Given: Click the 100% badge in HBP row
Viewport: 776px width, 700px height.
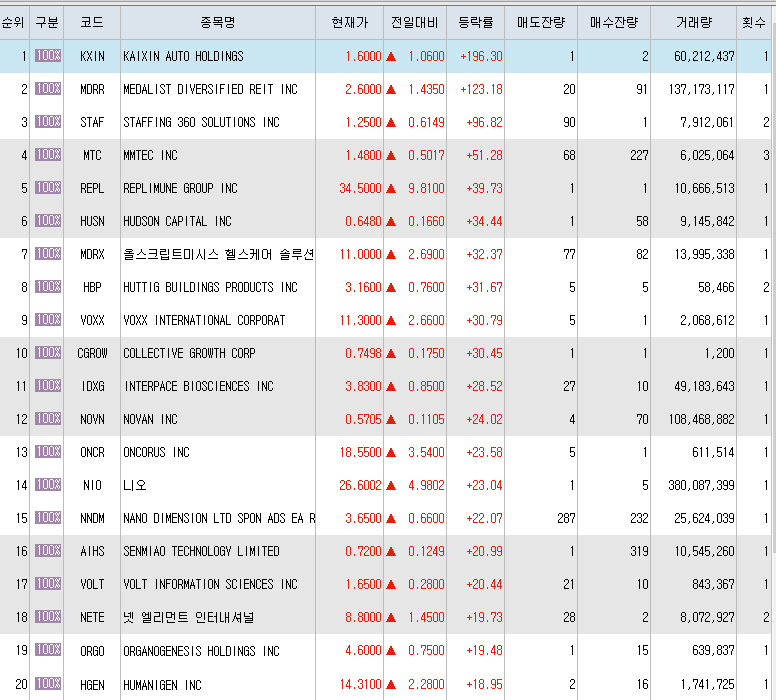Looking at the screenshot, I should (48, 287).
